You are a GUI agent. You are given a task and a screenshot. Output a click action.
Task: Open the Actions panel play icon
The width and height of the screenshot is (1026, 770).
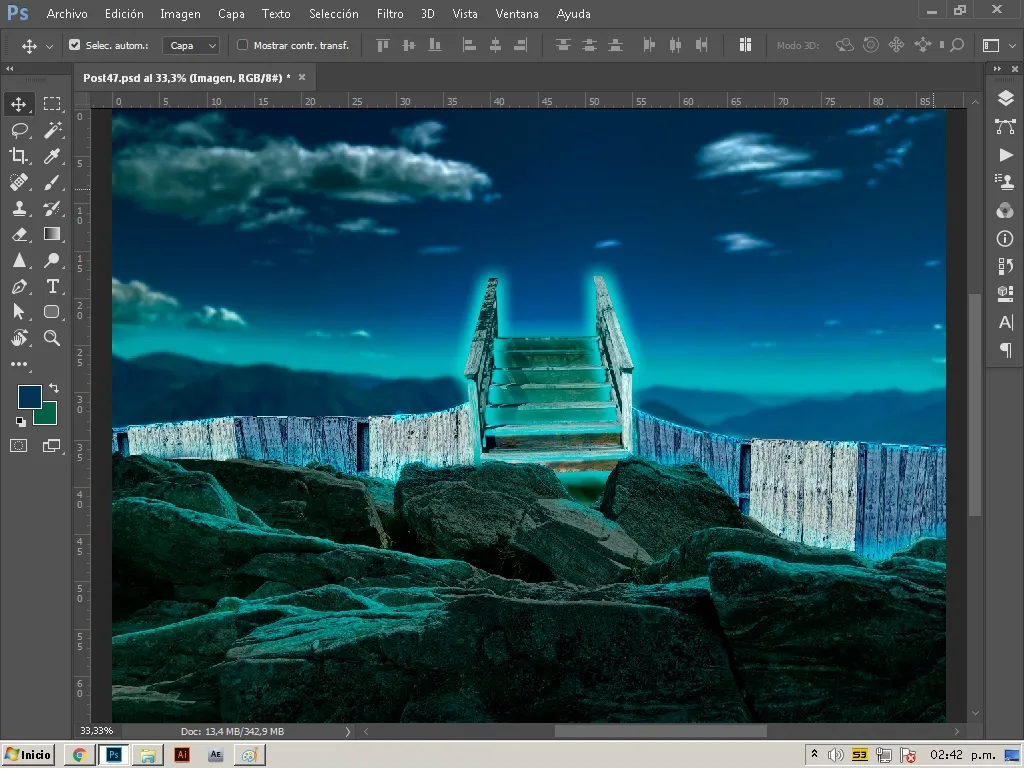point(1006,155)
